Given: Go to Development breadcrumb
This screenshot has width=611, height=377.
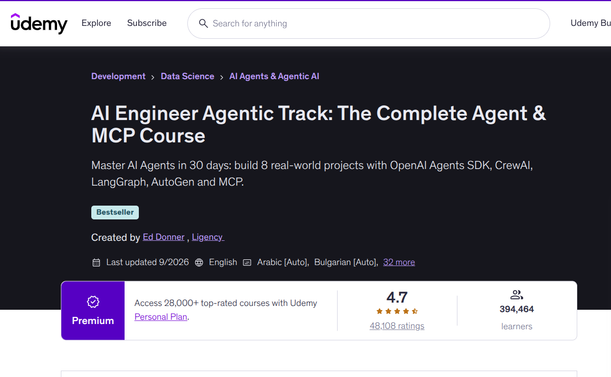Looking at the screenshot, I should click(x=118, y=76).
